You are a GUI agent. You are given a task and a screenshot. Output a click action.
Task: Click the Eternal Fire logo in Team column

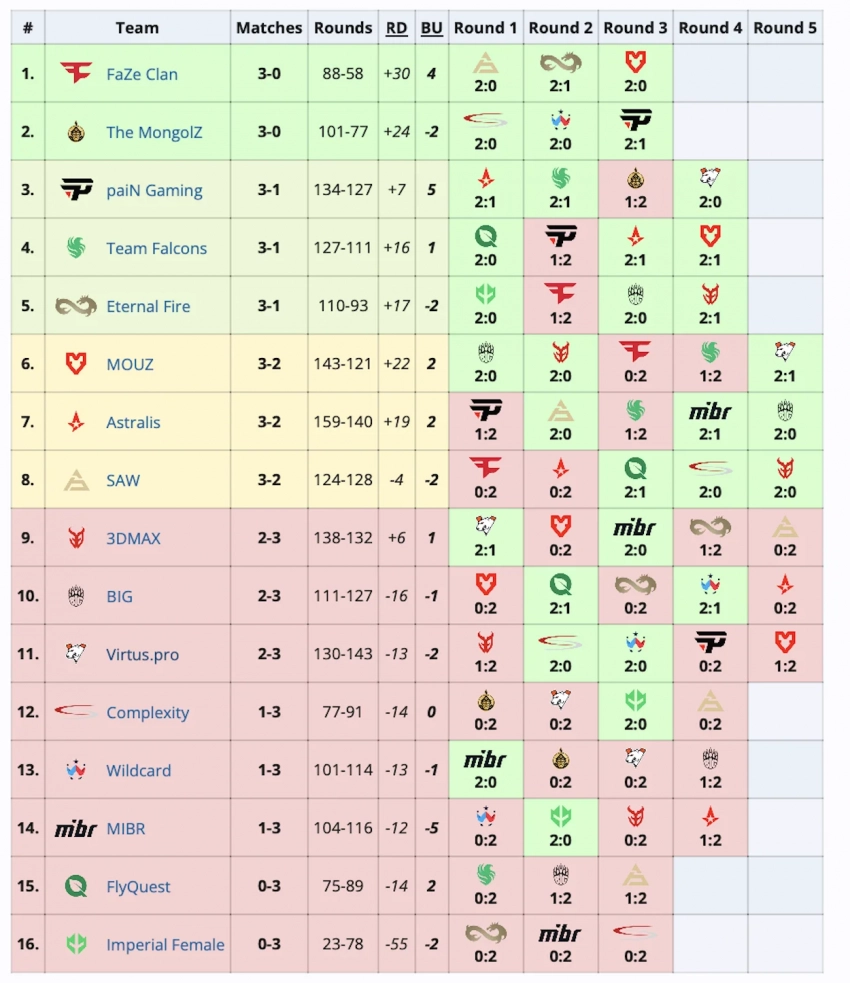point(76,305)
